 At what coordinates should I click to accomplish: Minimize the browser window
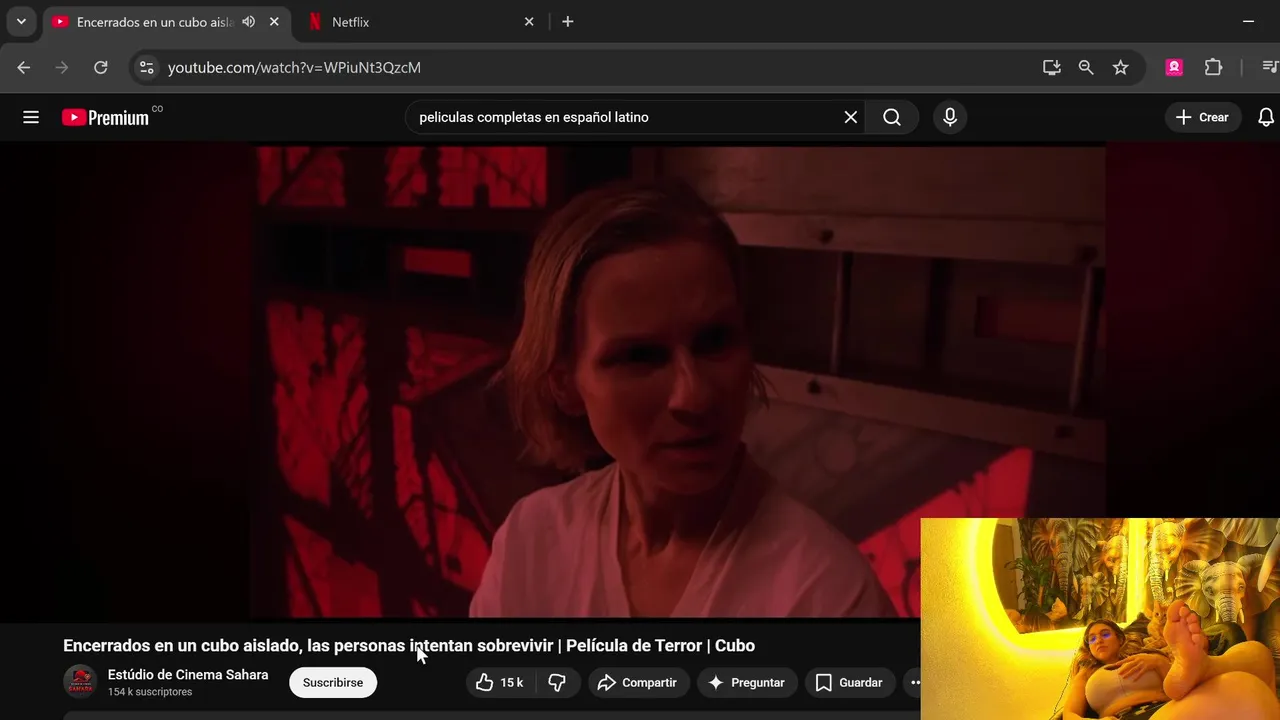click(x=1248, y=21)
